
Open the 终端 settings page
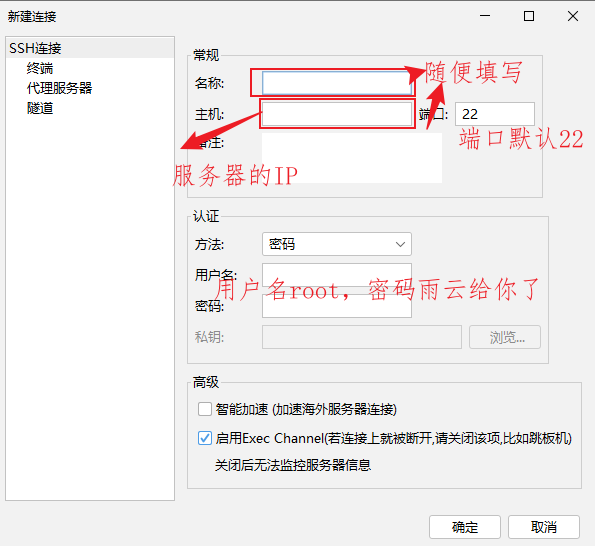click(40, 68)
